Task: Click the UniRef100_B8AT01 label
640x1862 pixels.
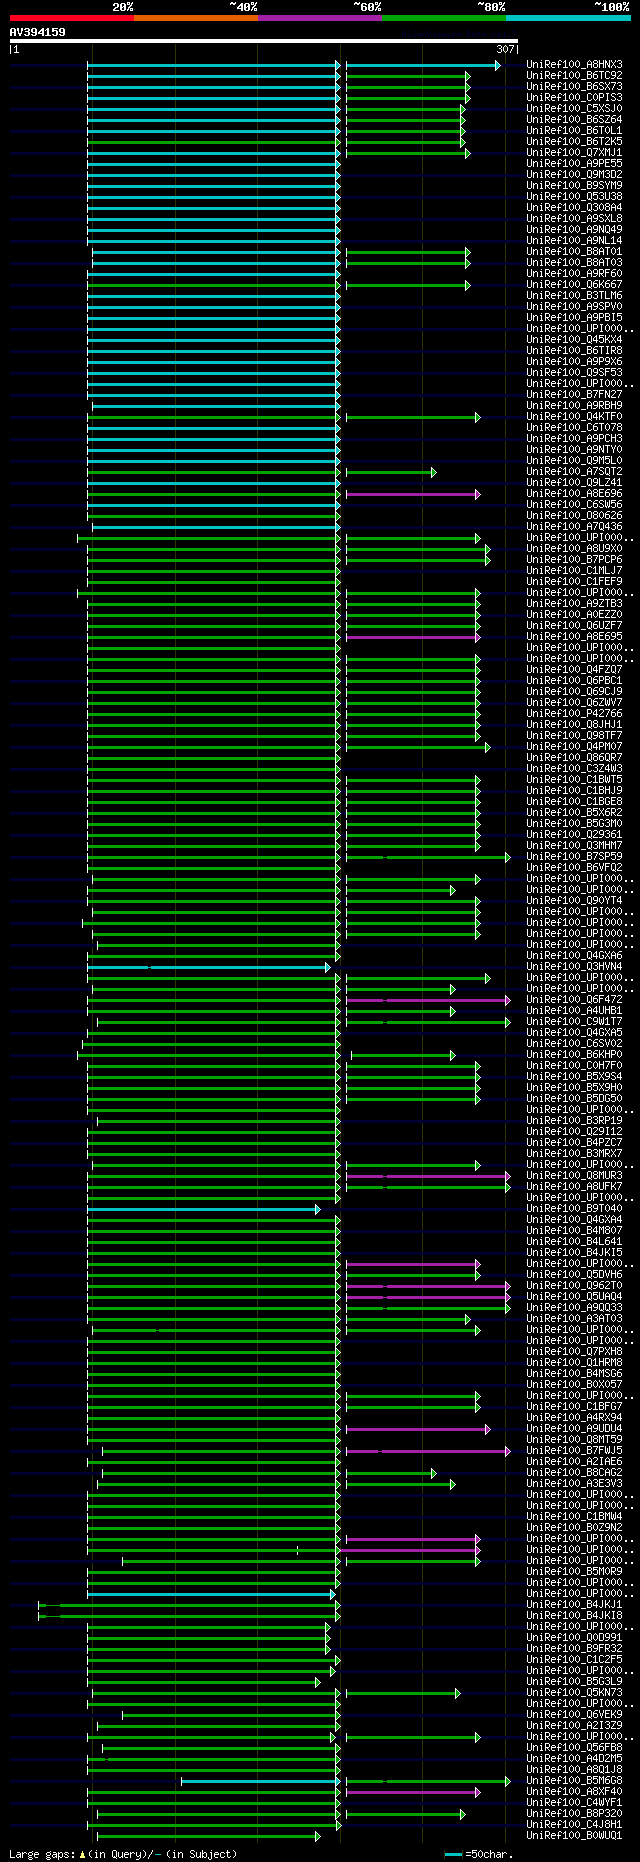Action: tap(574, 252)
